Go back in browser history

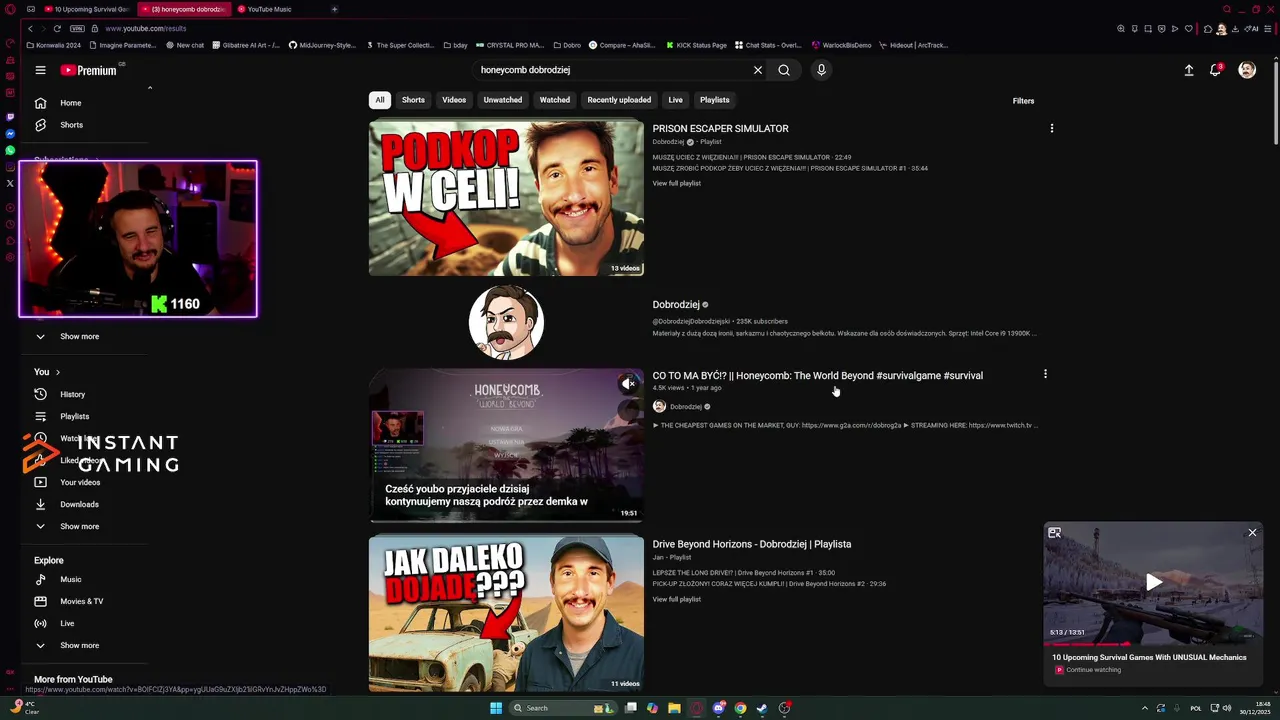coord(30,28)
